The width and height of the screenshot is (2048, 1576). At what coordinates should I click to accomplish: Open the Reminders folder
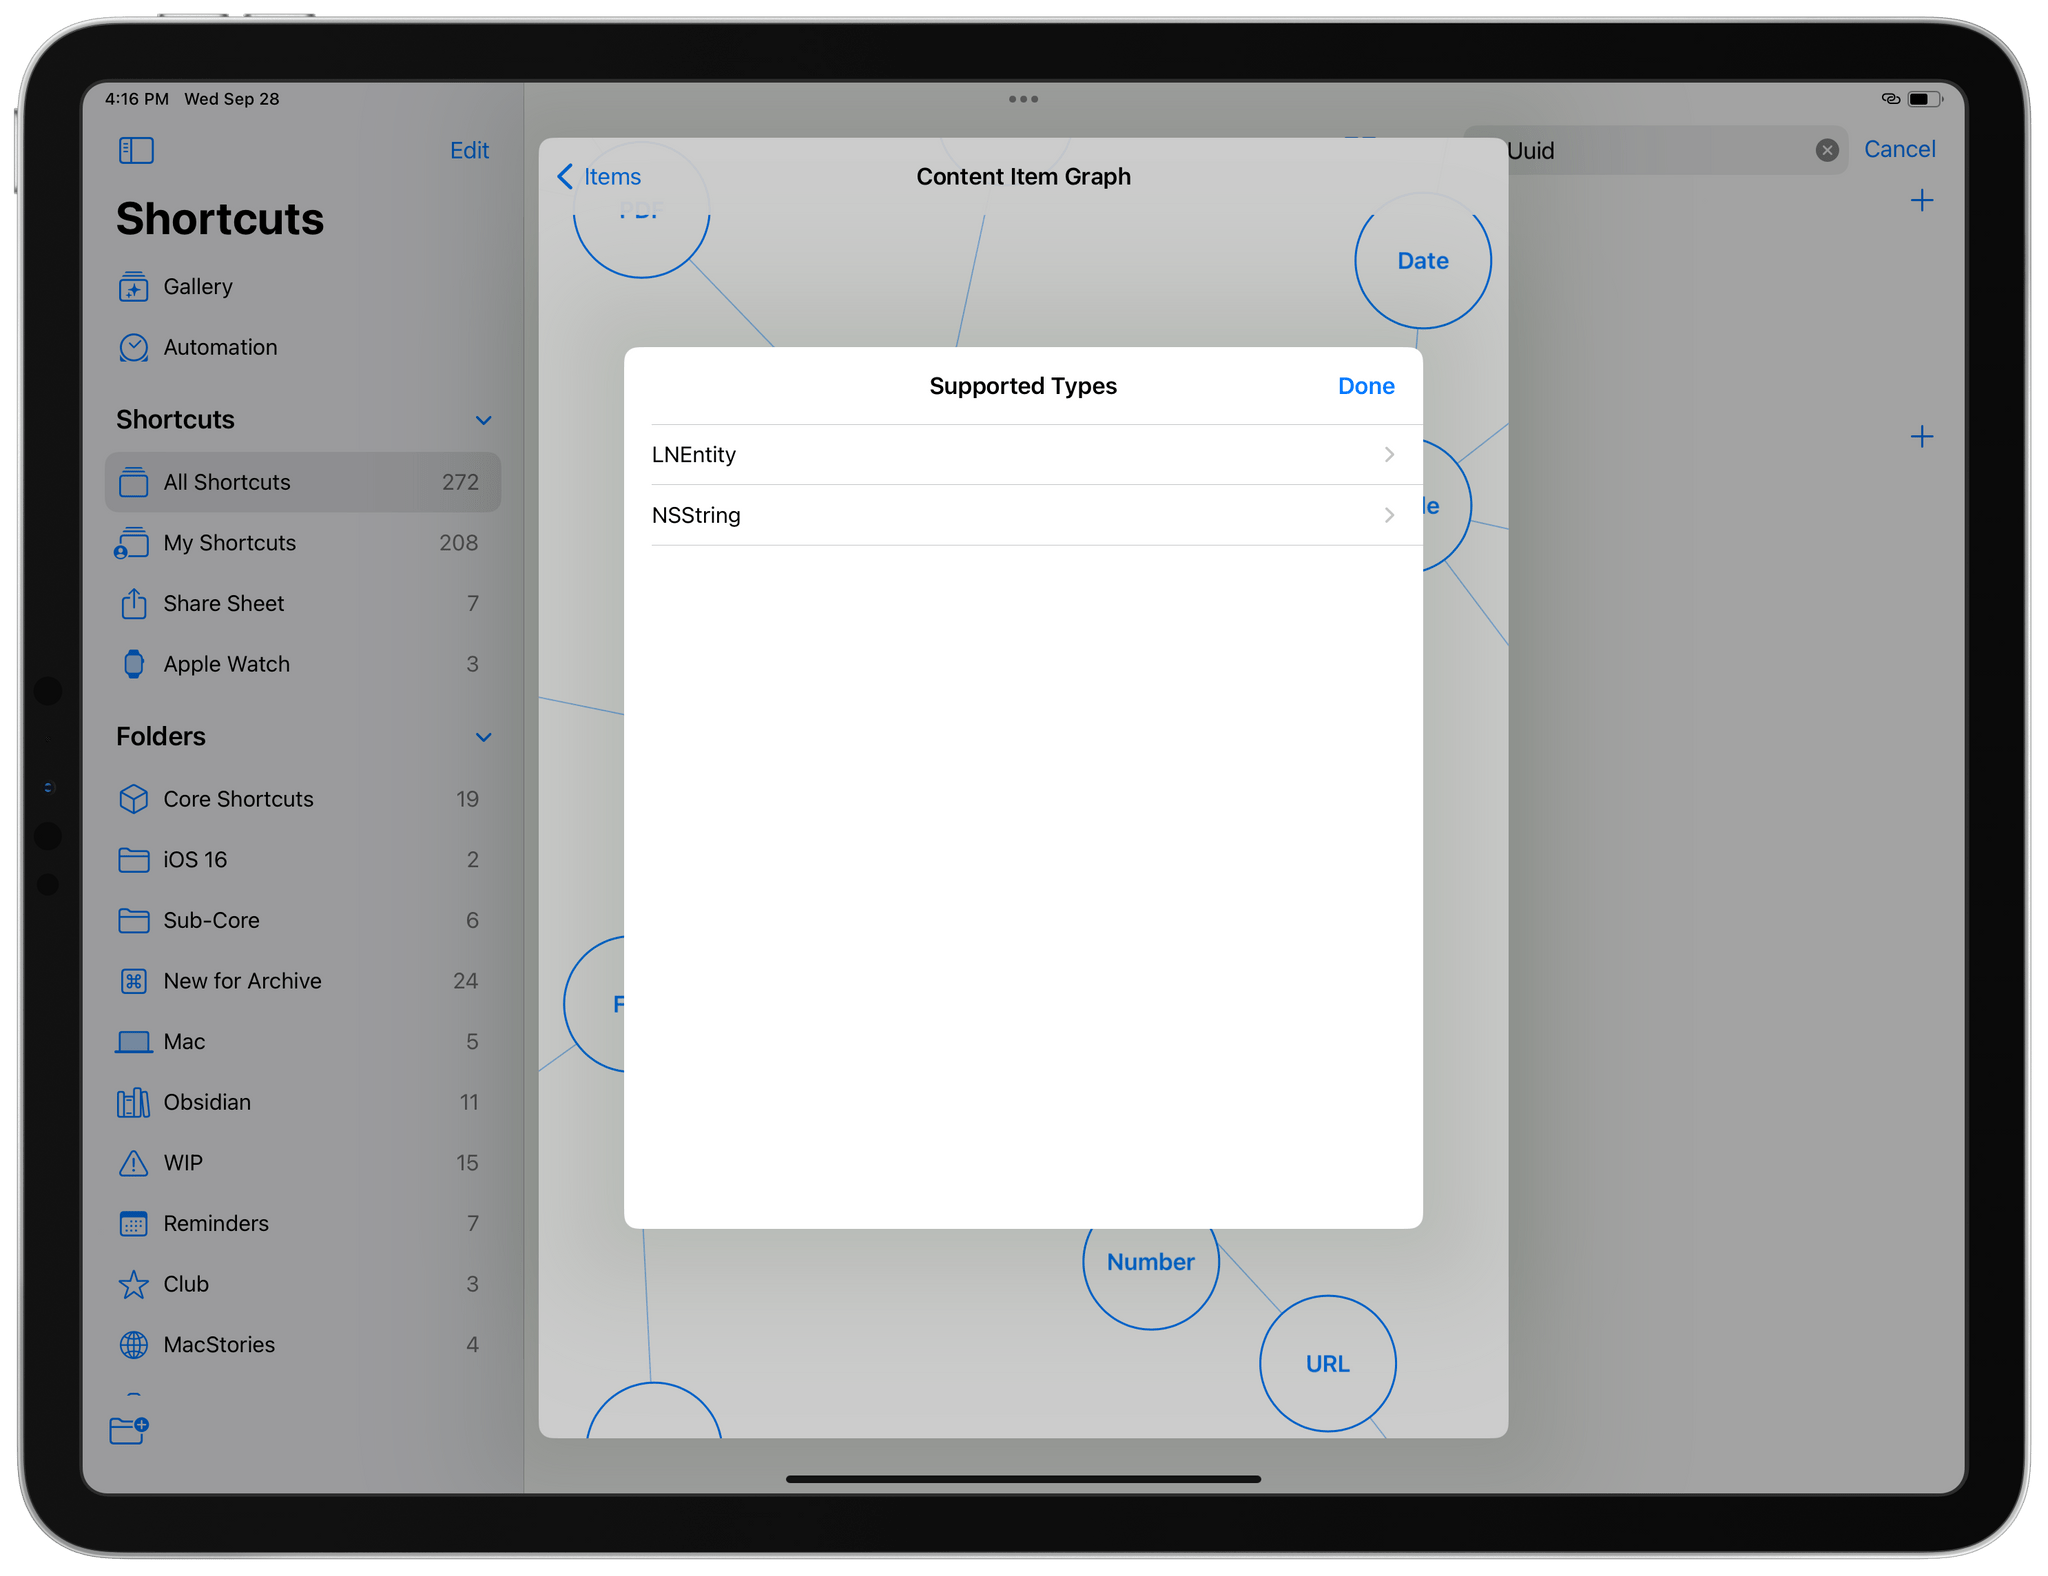point(302,1223)
